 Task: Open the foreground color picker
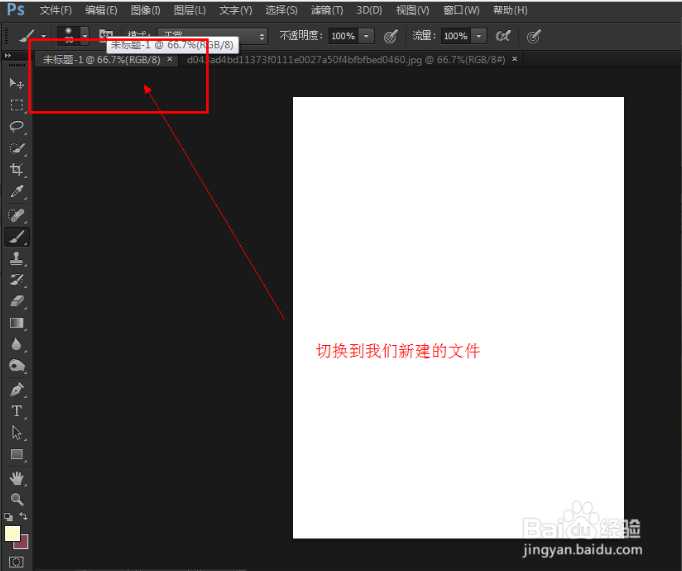(x=12, y=534)
